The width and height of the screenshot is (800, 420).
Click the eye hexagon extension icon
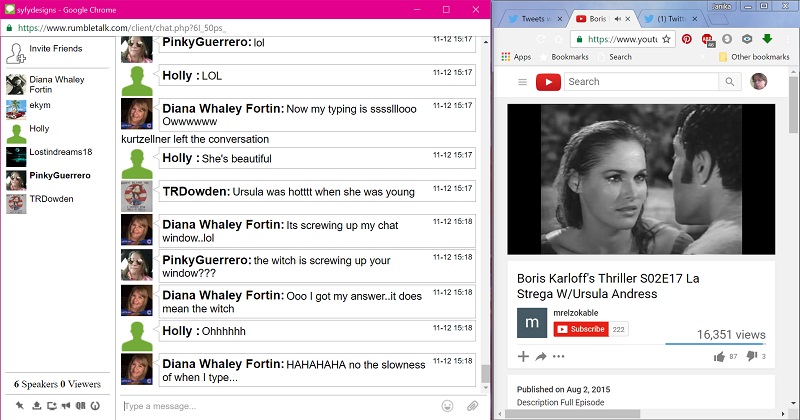tap(747, 39)
